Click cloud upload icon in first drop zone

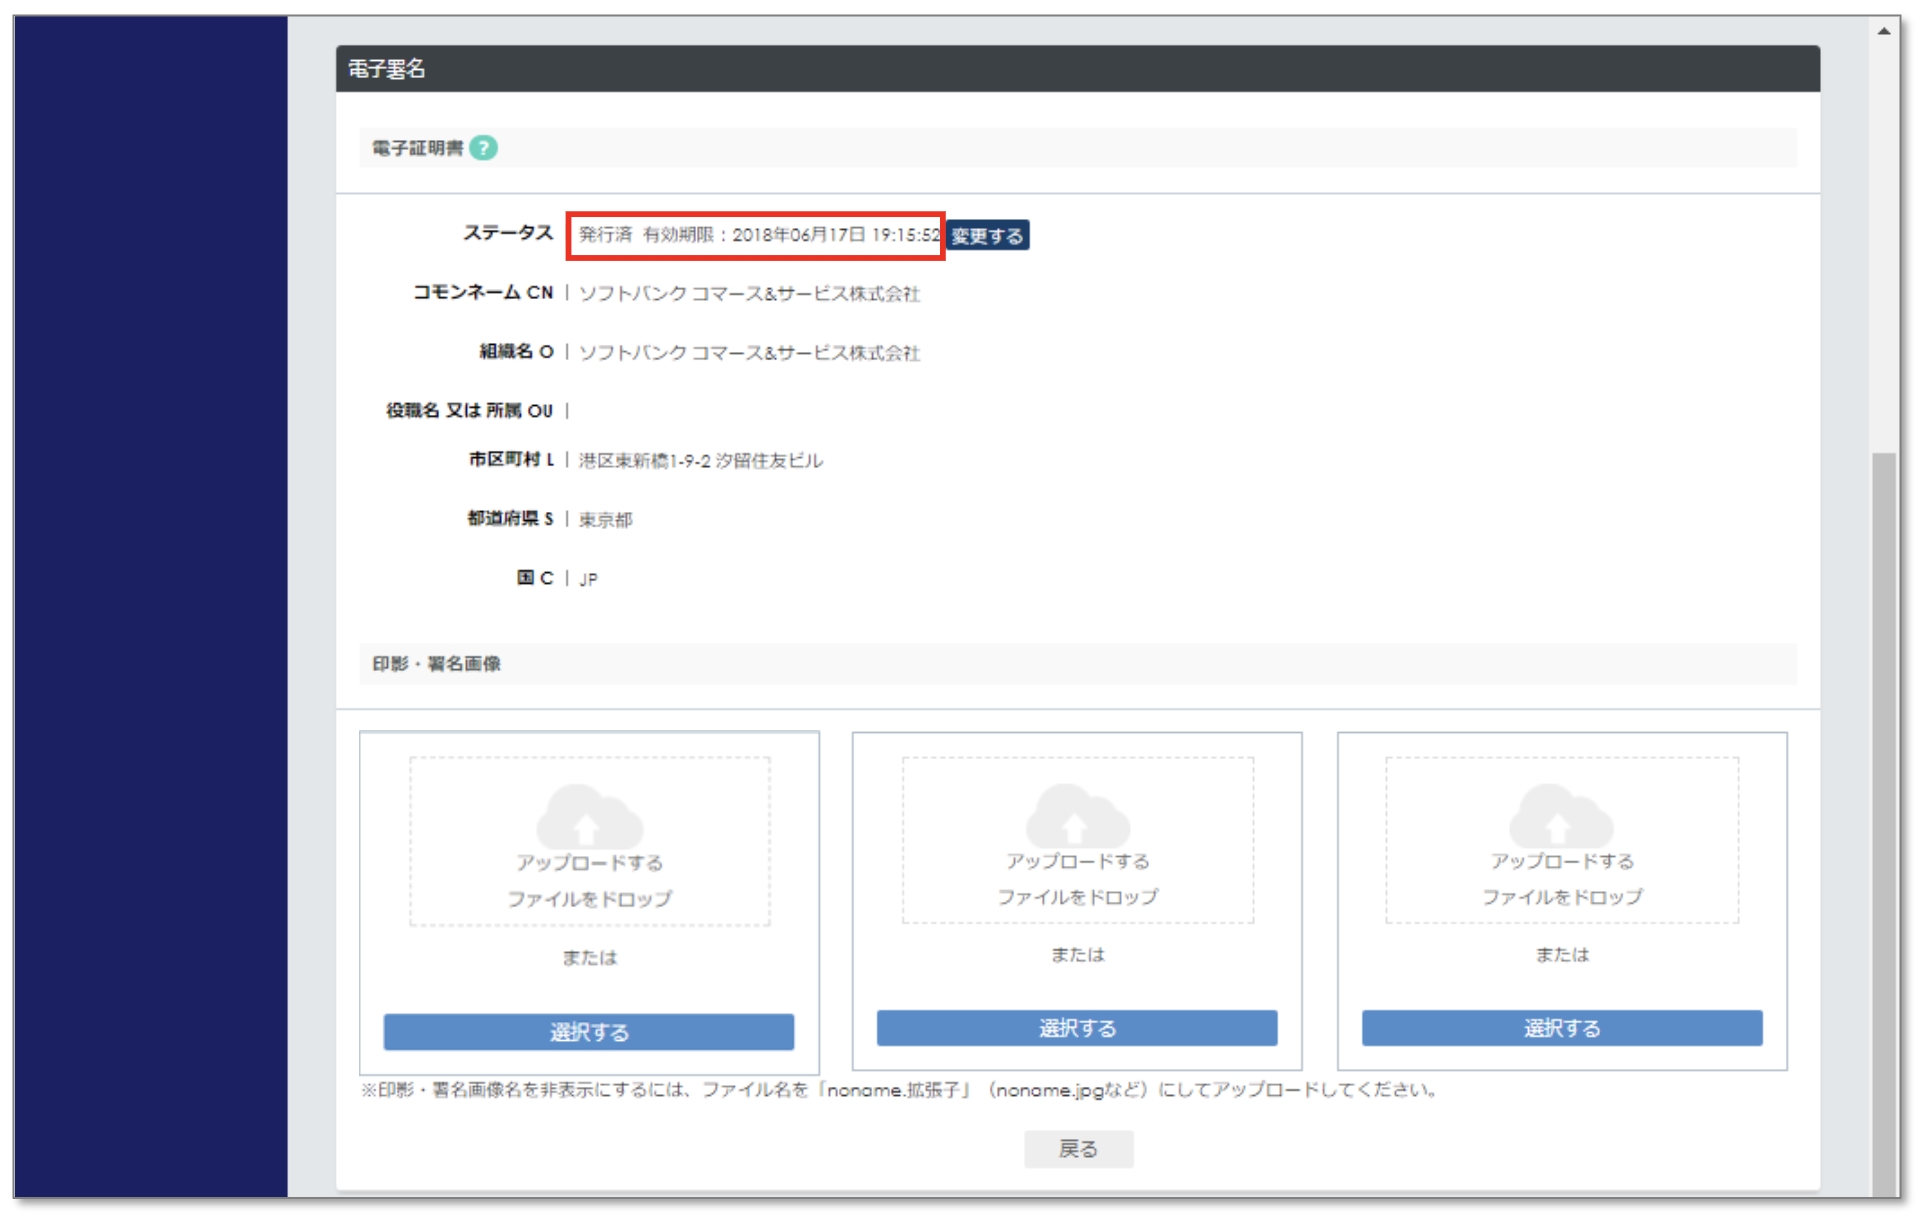tap(589, 818)
